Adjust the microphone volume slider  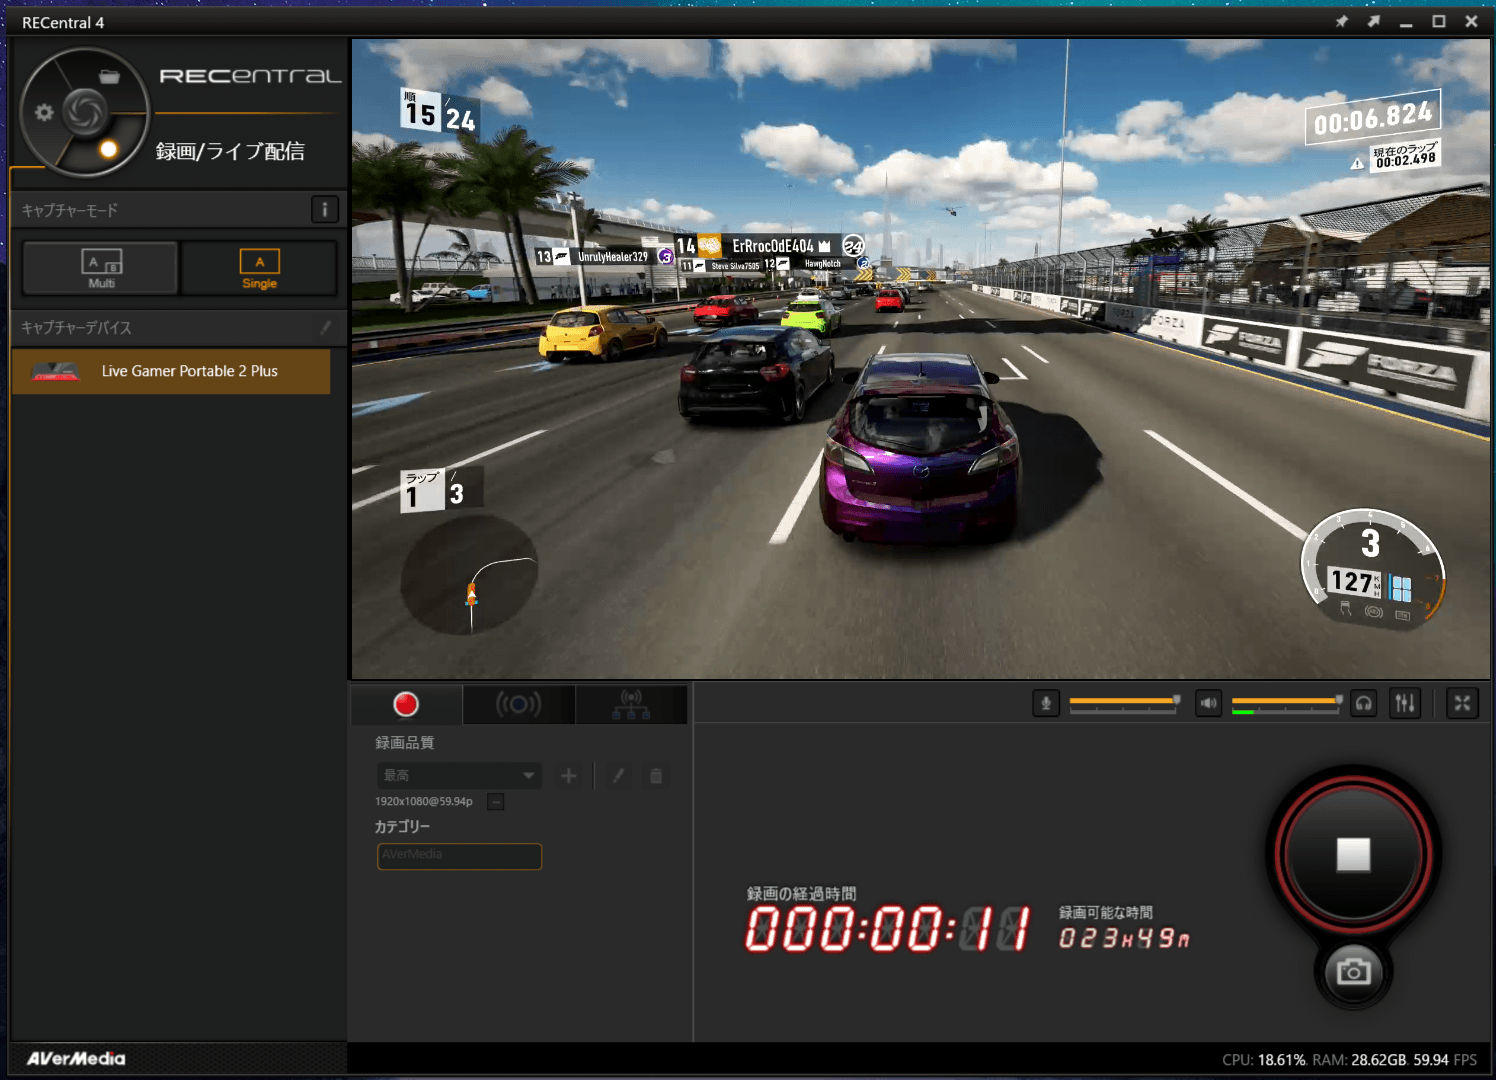pyautogui.click(x=1124, y=703)
